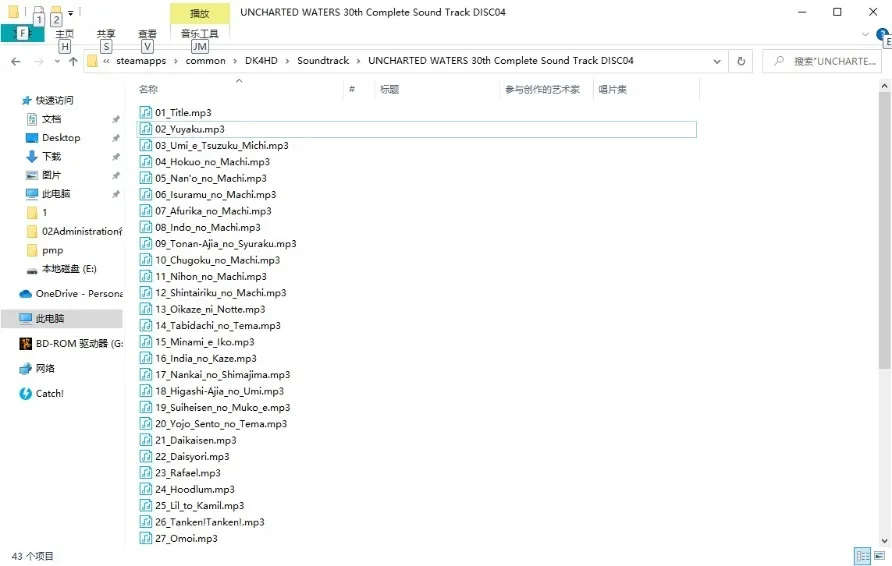
Task: Open the chevron after steamapps in breadcrumb
Action: [x=176, y=61]
